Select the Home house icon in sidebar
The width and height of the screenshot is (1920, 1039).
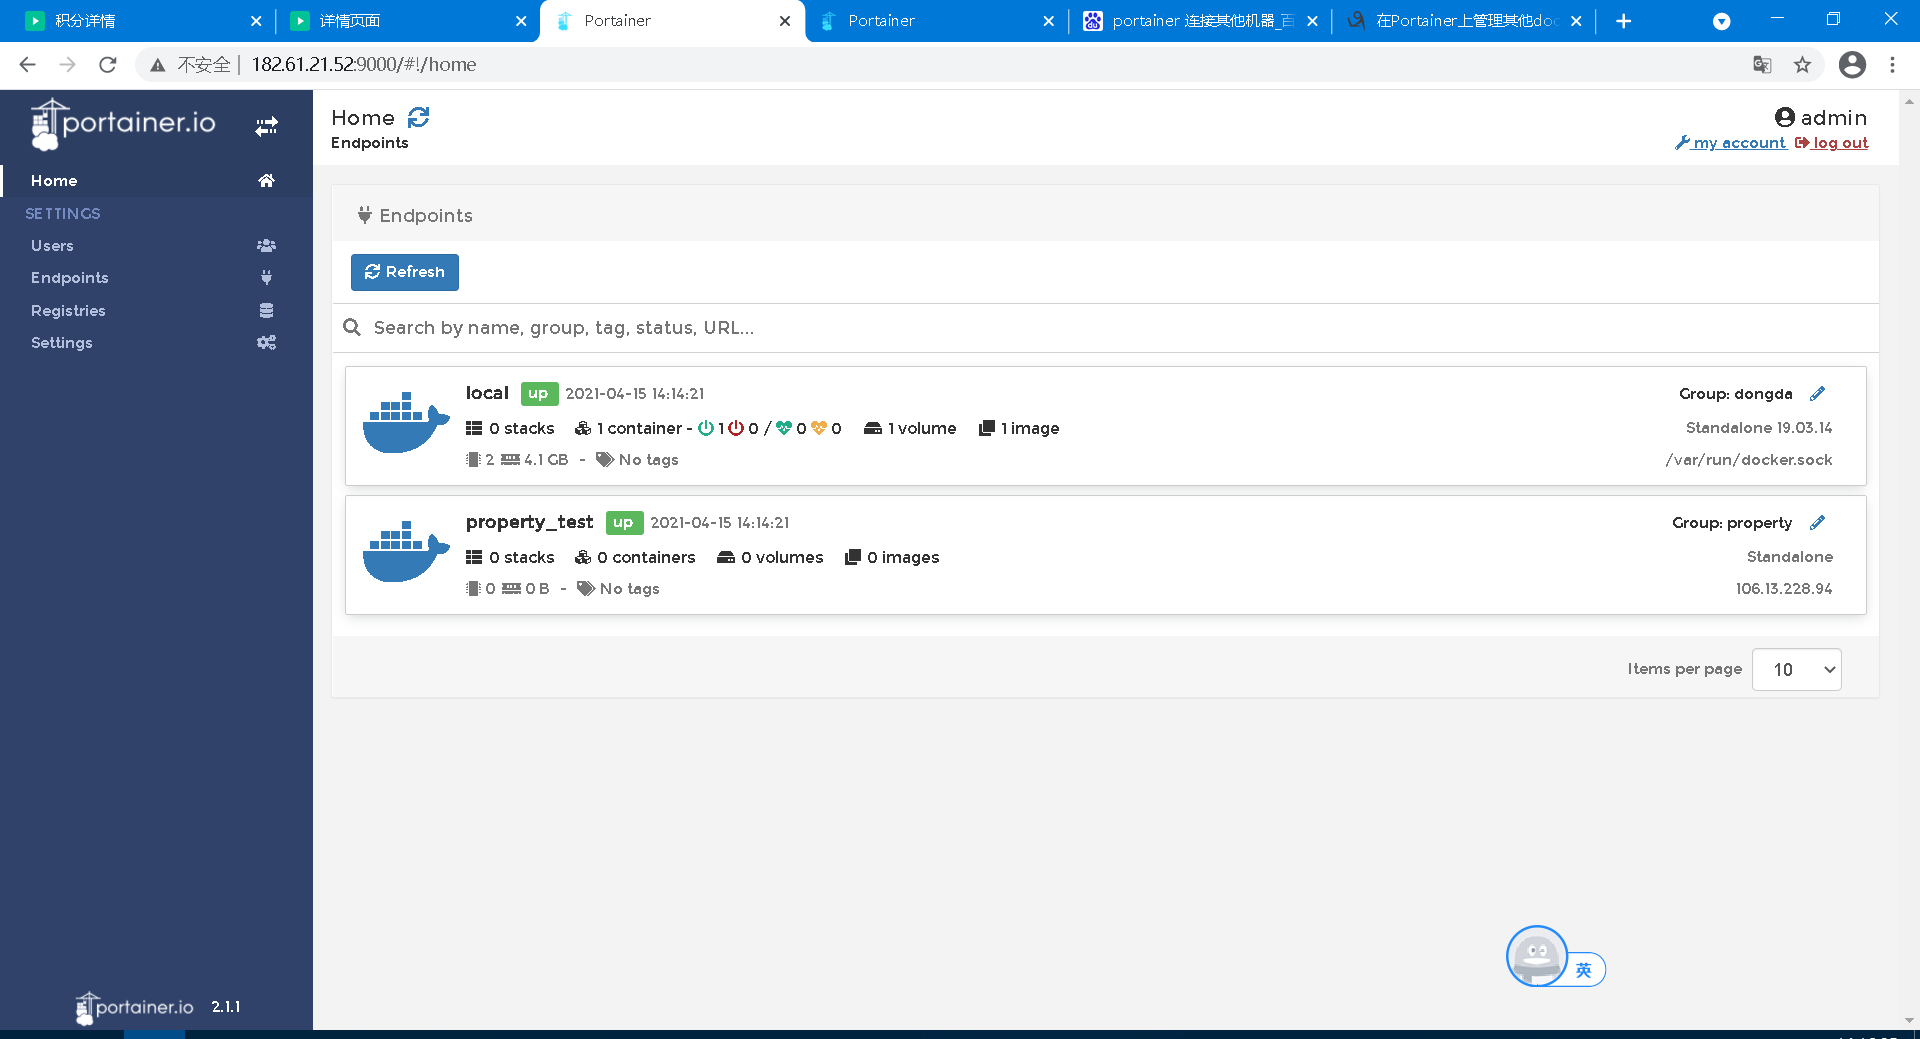point(266,180)
